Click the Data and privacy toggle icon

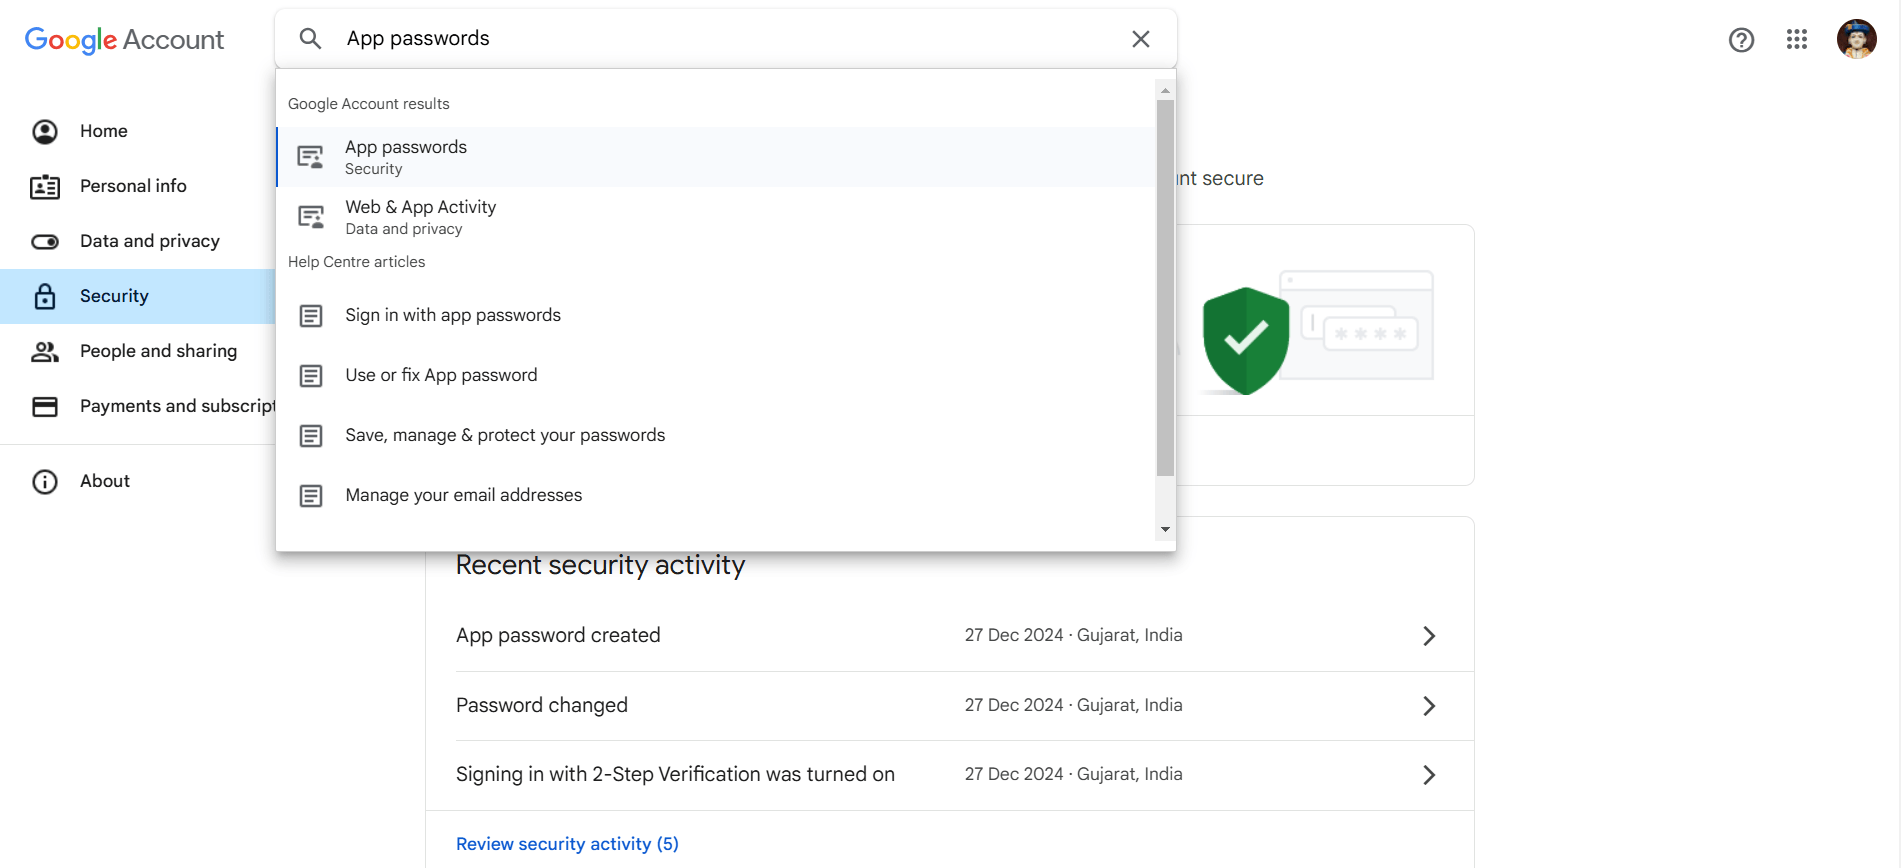45,241
